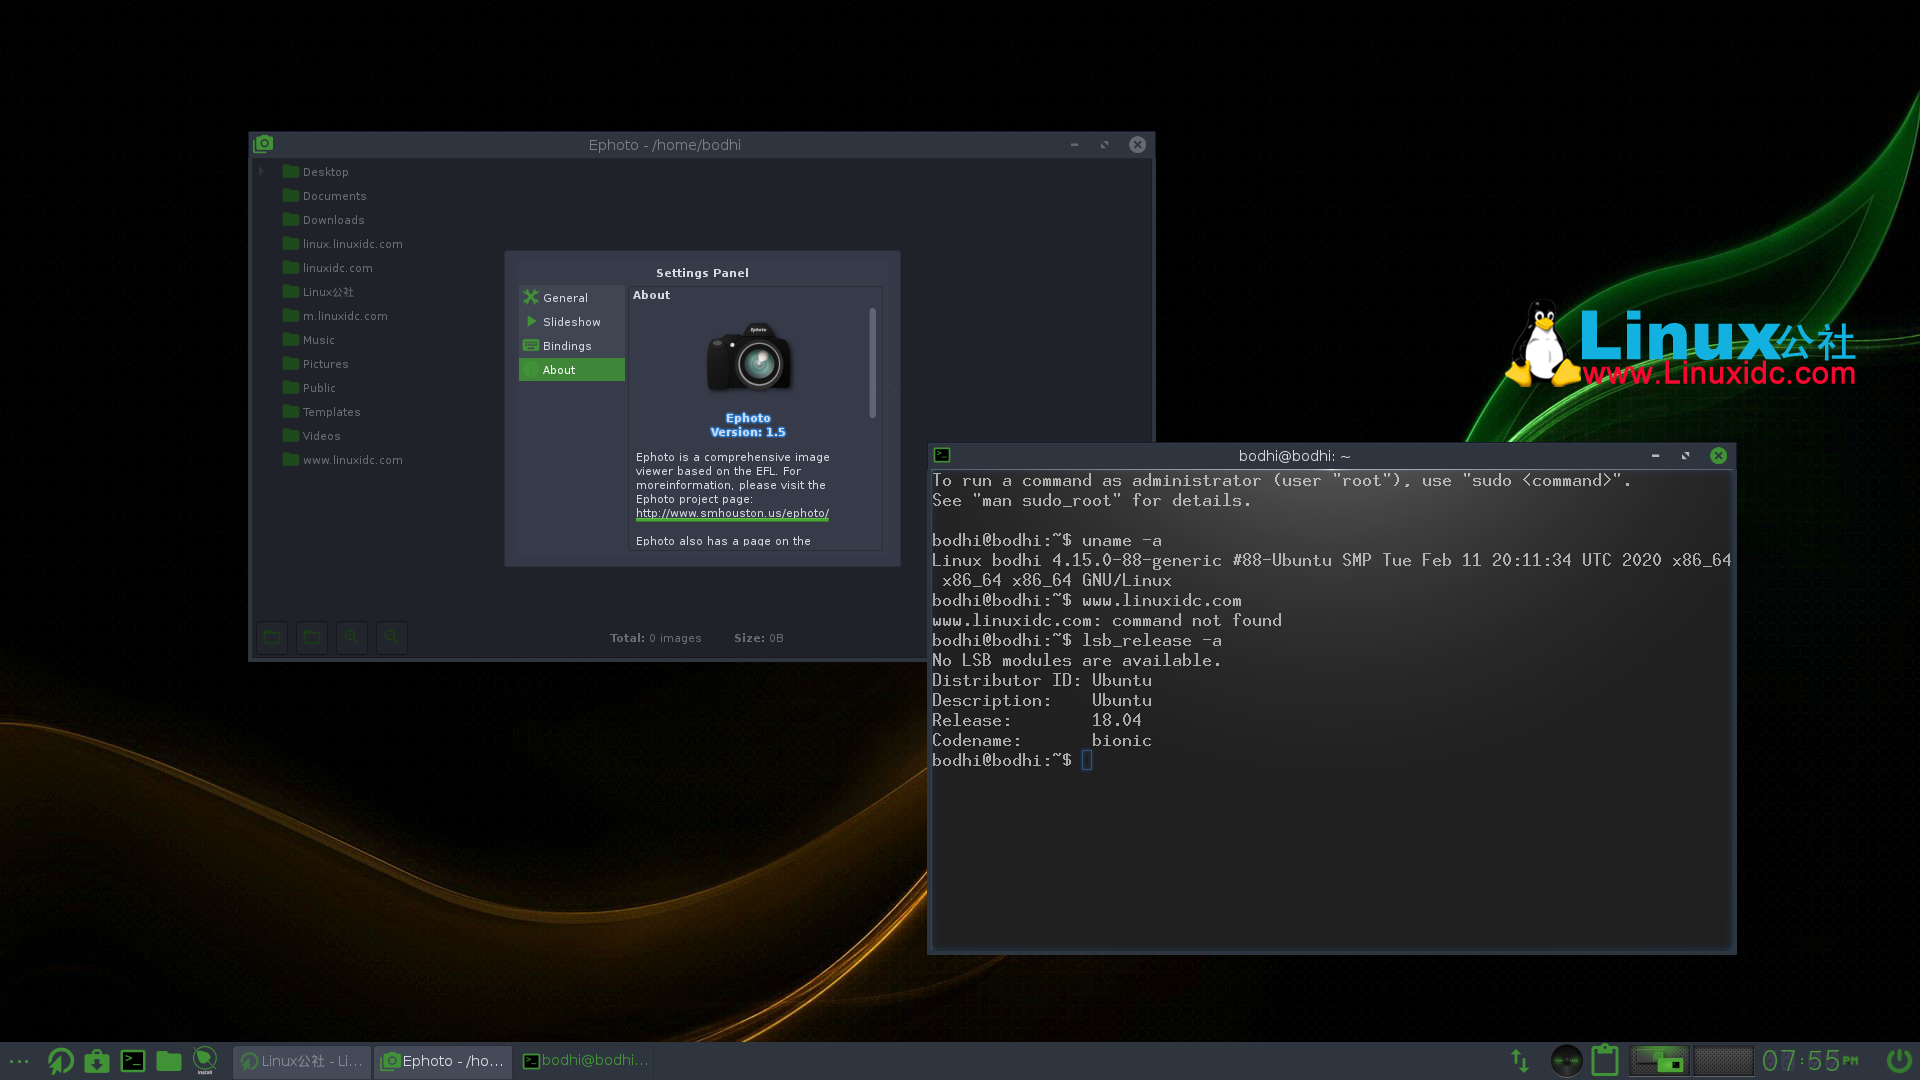The width and height of the screenshot is (1920, 1080).
Task: Click 'Total: 0 images' status text
Action: (656, 638)
